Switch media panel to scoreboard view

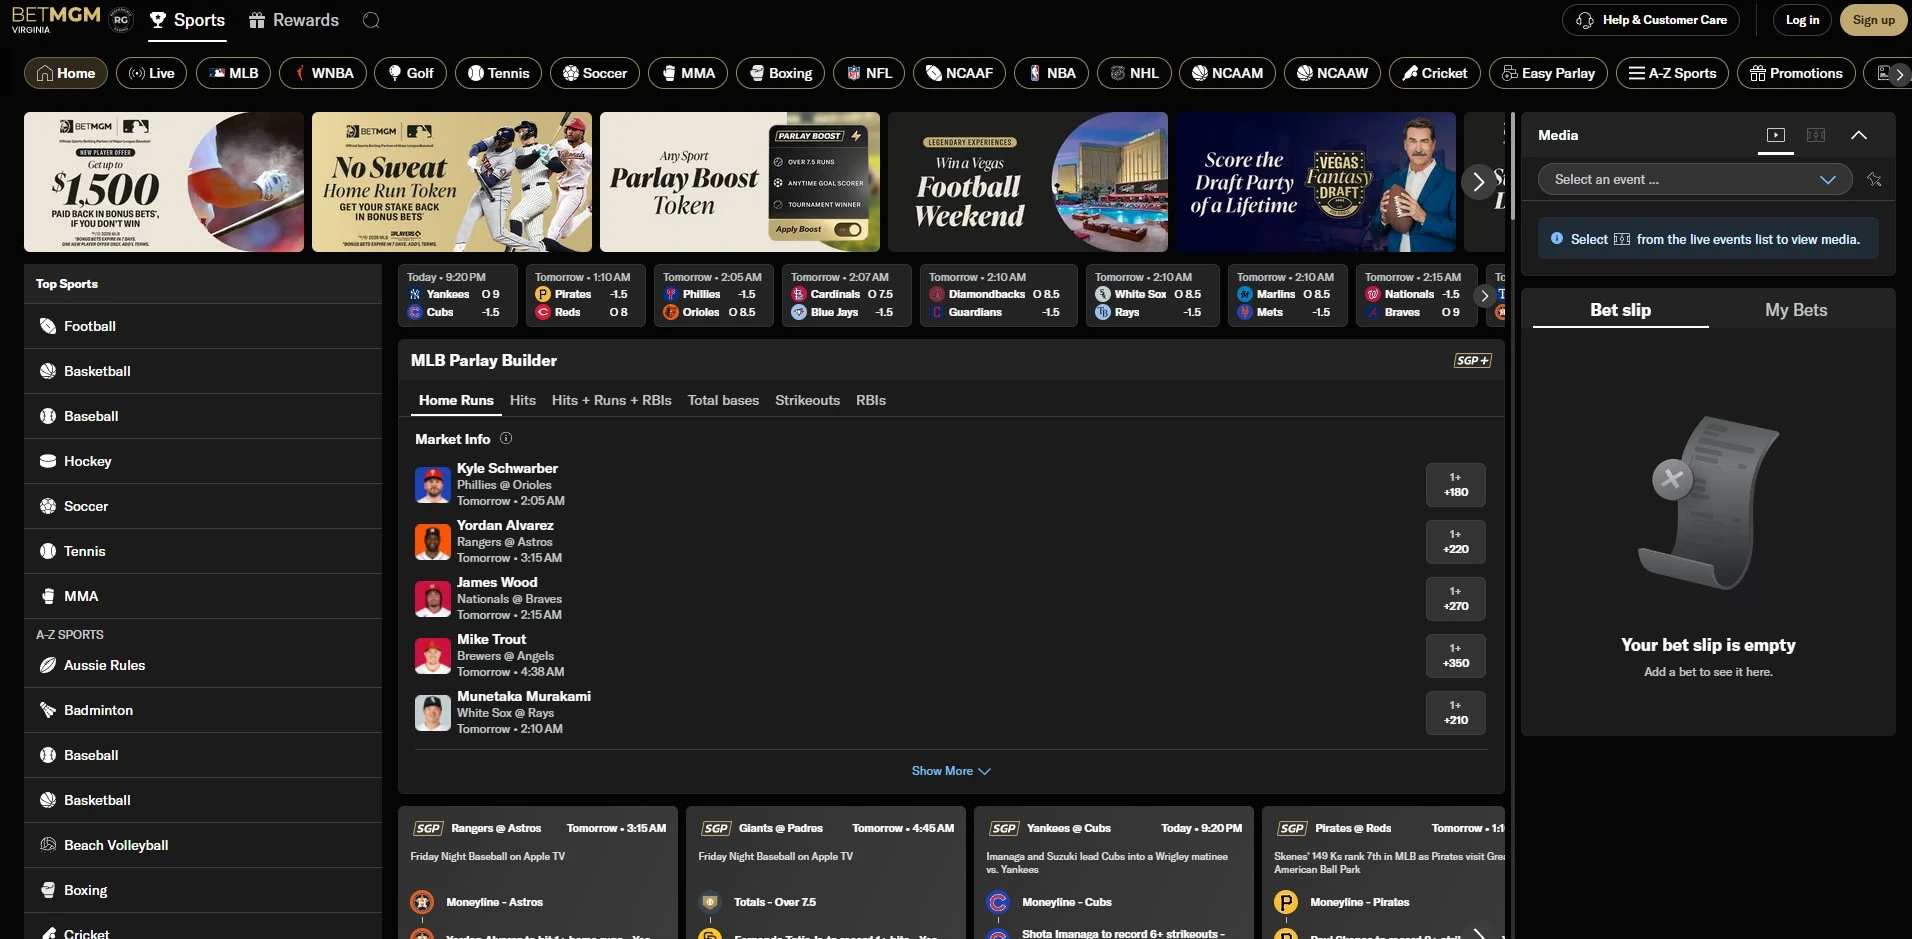point(1816,135)
